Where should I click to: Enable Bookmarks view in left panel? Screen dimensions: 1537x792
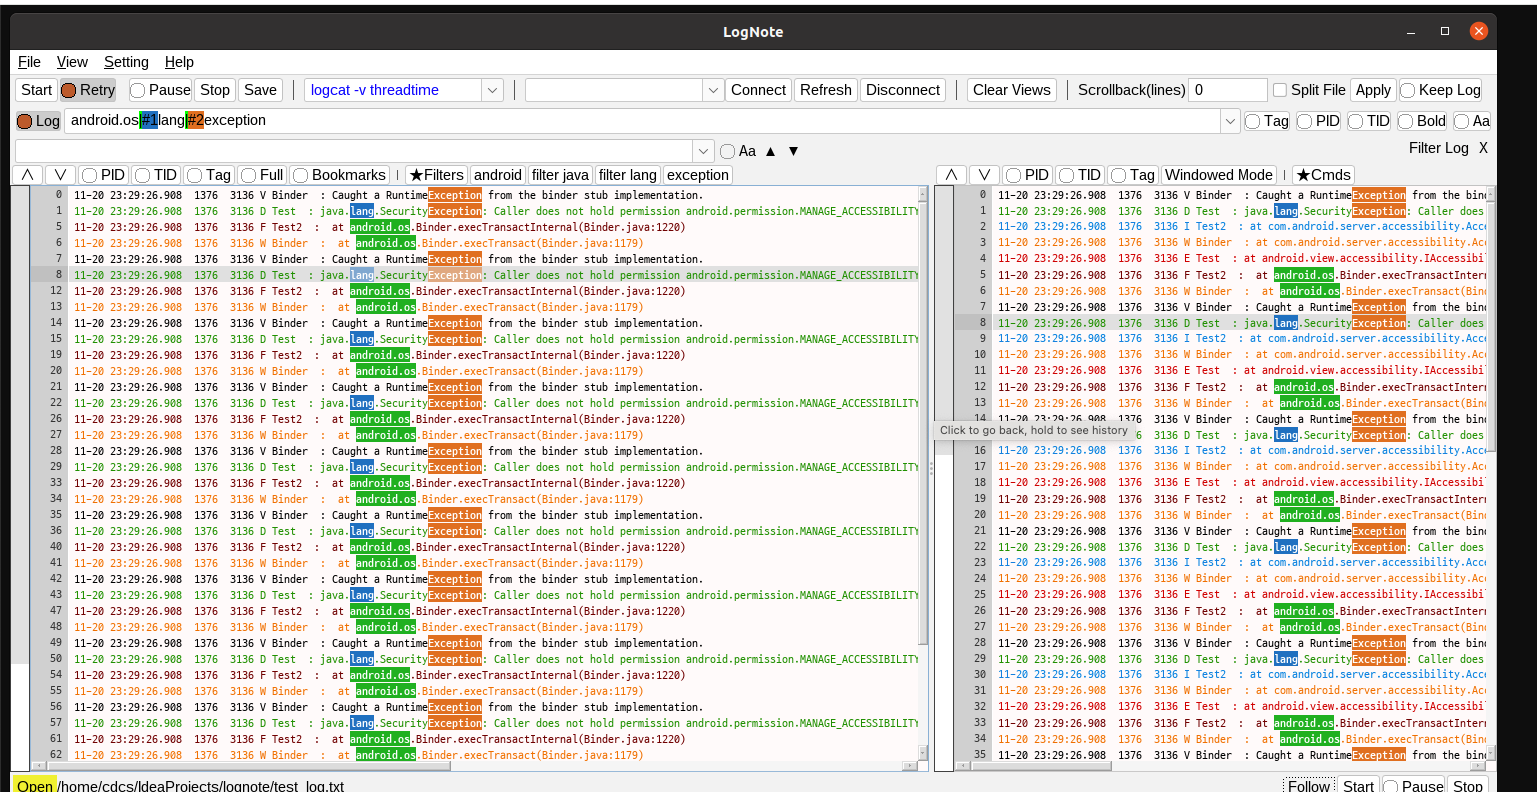(x=340, y=175)
